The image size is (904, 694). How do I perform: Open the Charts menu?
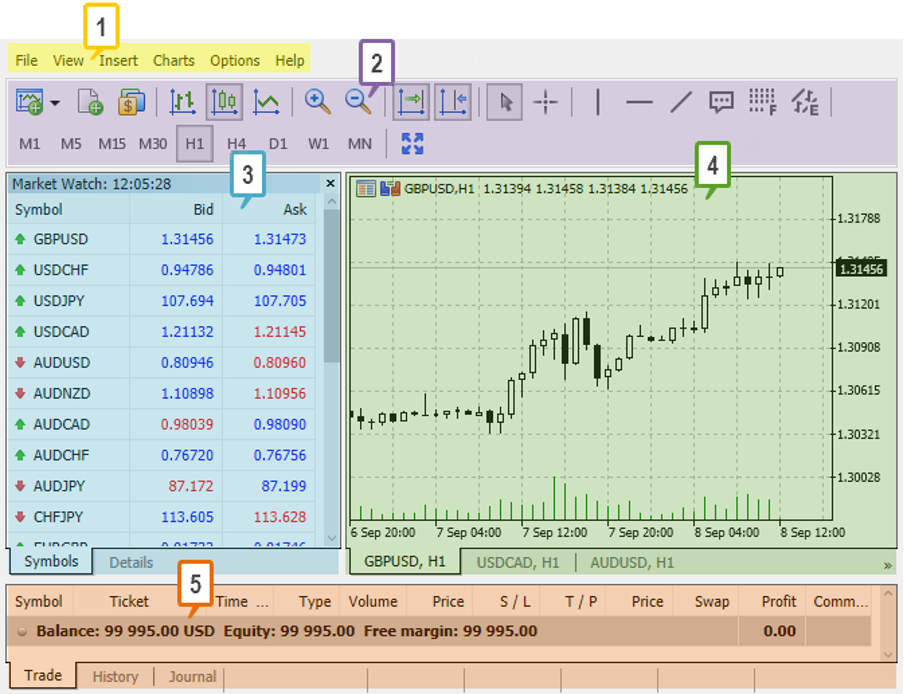point(174,61)
